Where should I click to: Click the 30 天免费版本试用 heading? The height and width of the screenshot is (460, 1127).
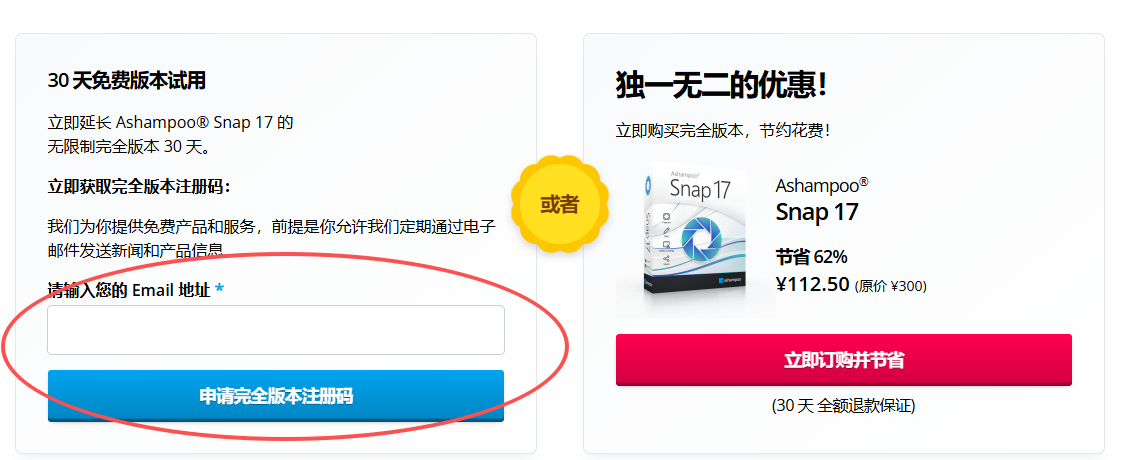pos(126,81)
